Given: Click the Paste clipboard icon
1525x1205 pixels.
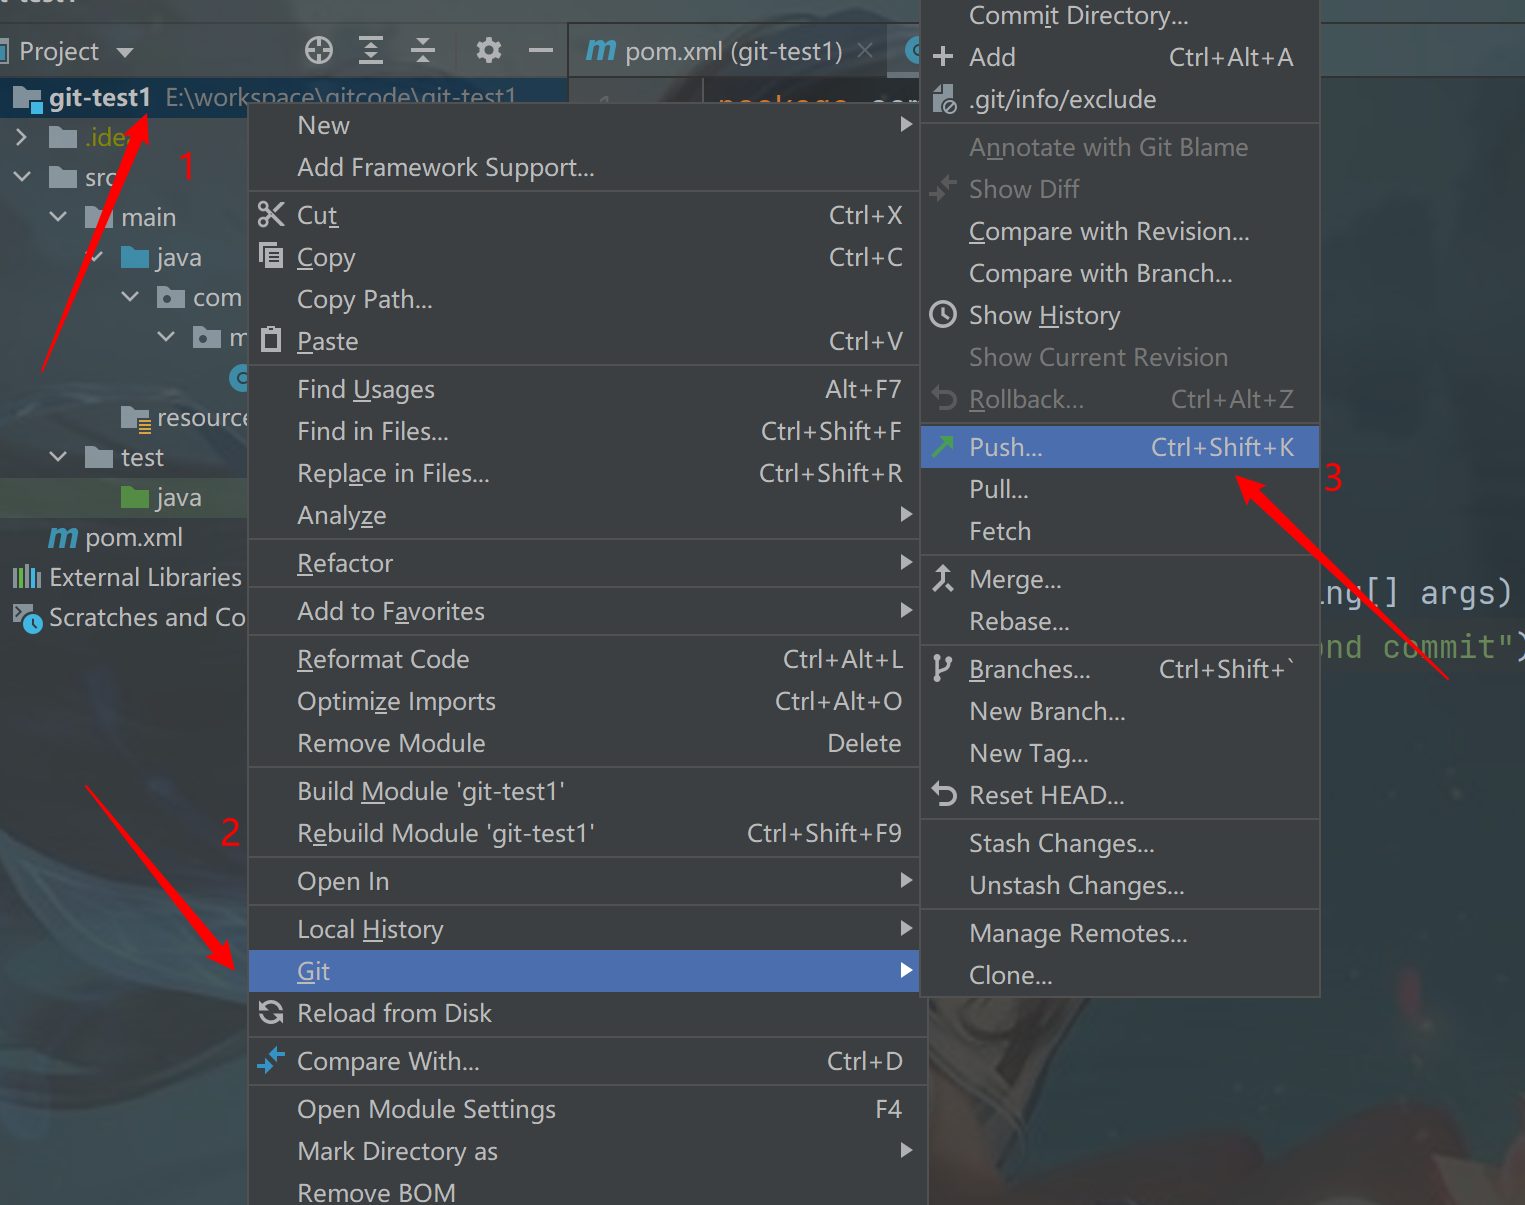Looking at the screenshot, I should point(271,340).
